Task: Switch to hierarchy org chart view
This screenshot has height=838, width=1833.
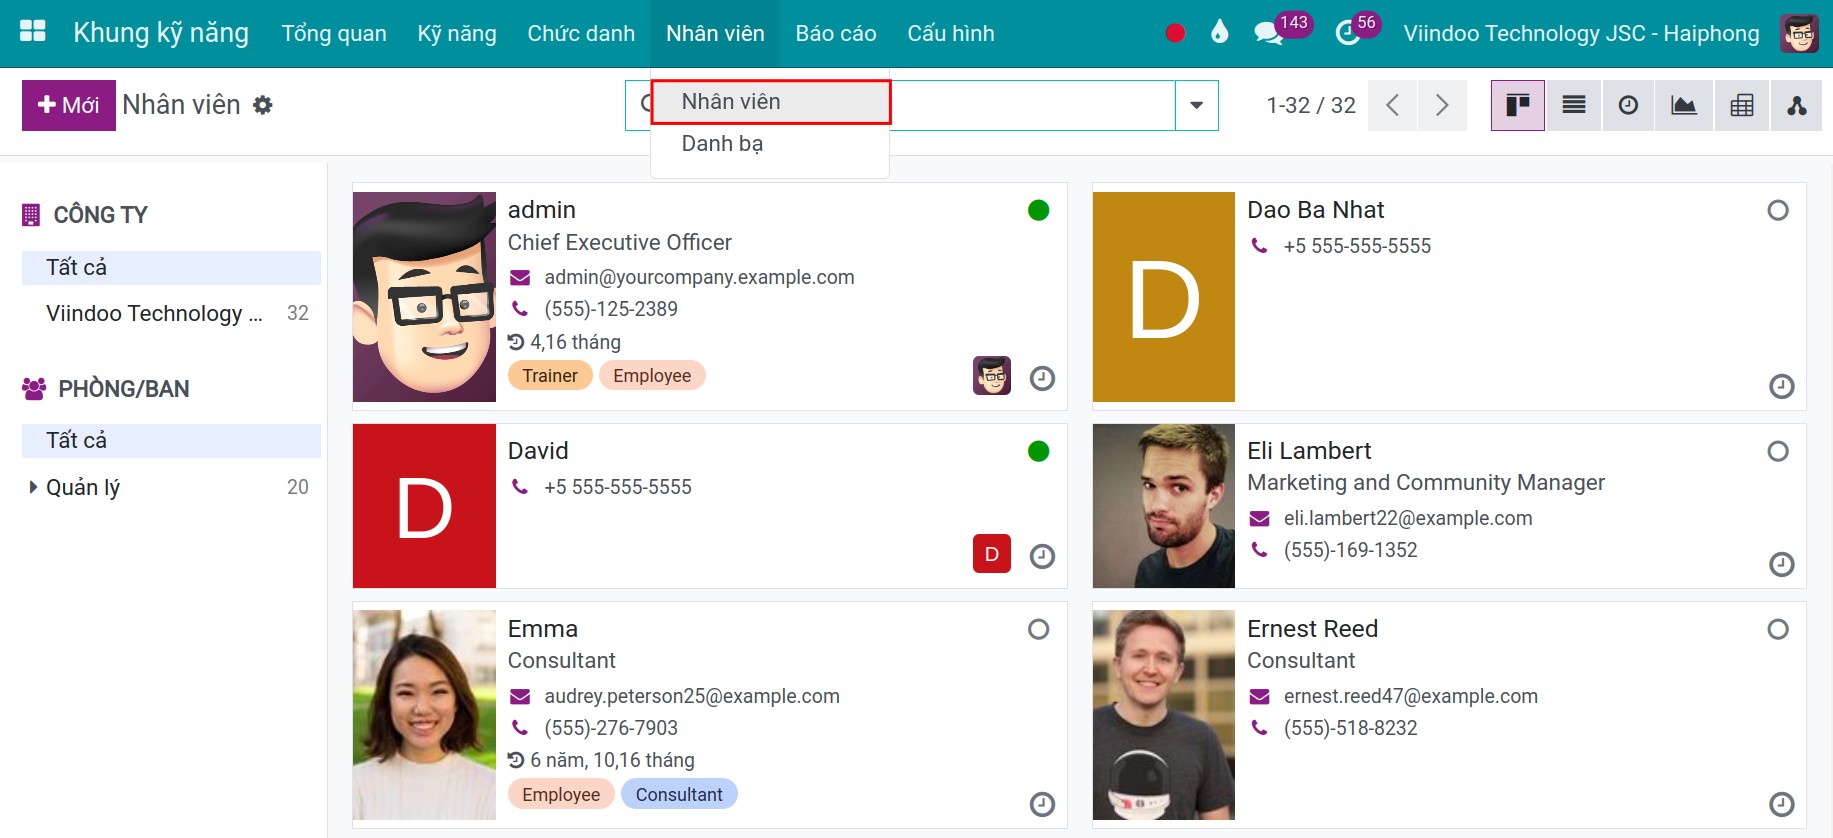Action: 1796,105
